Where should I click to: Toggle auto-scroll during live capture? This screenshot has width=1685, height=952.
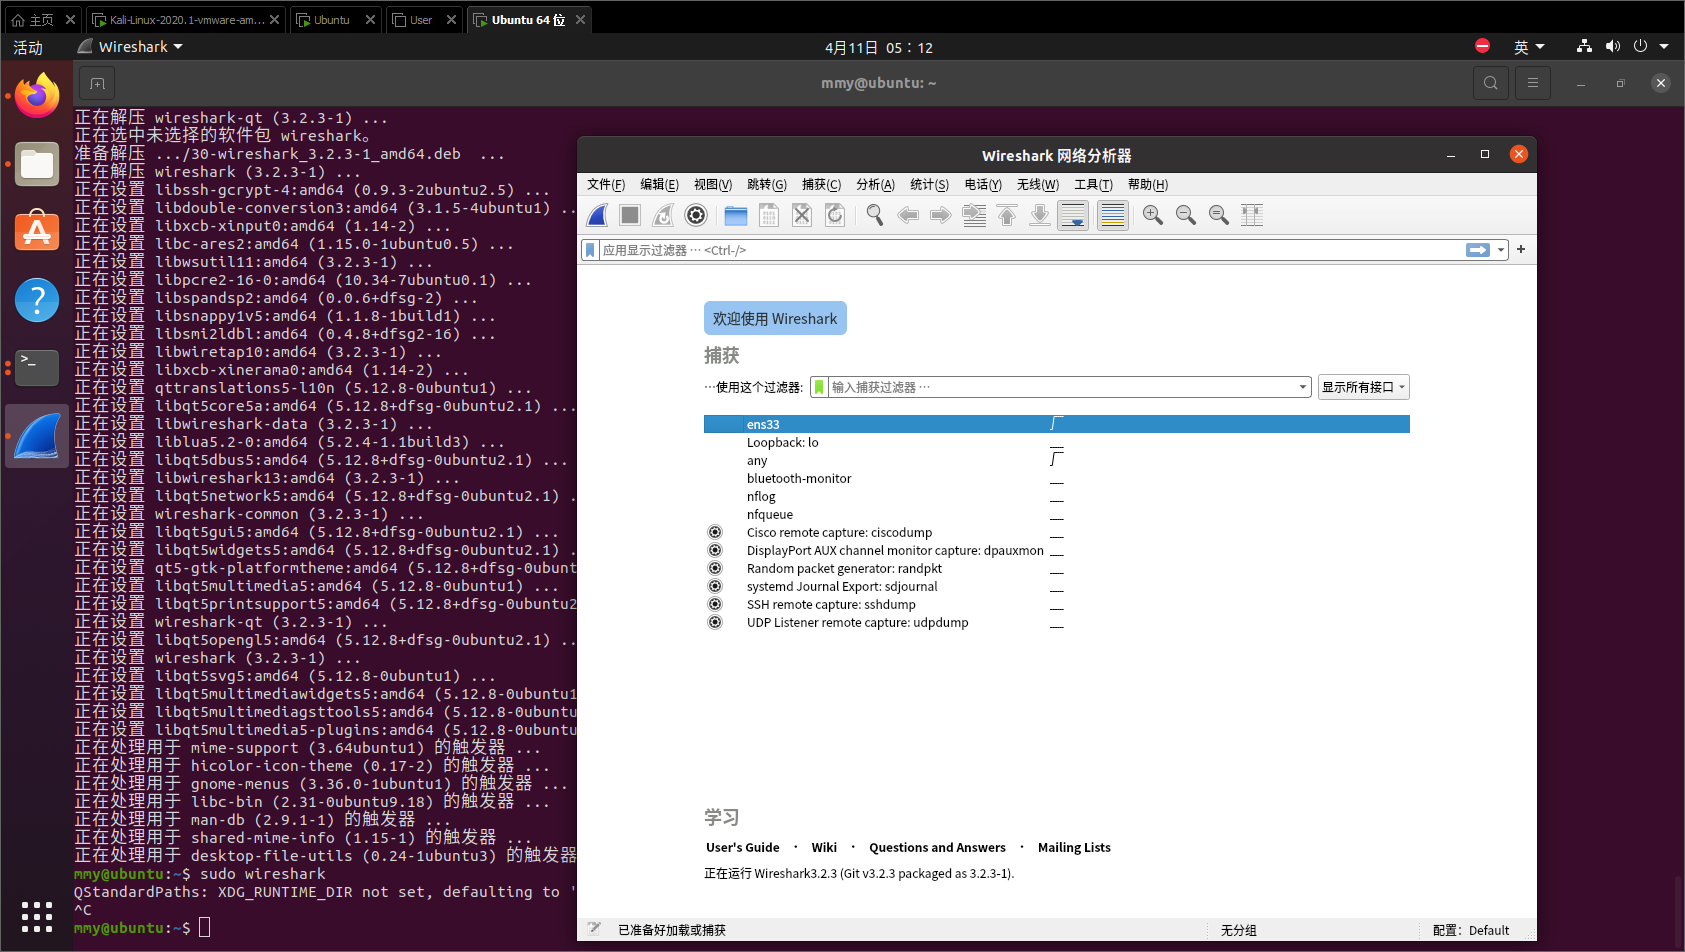(1073, 215)
